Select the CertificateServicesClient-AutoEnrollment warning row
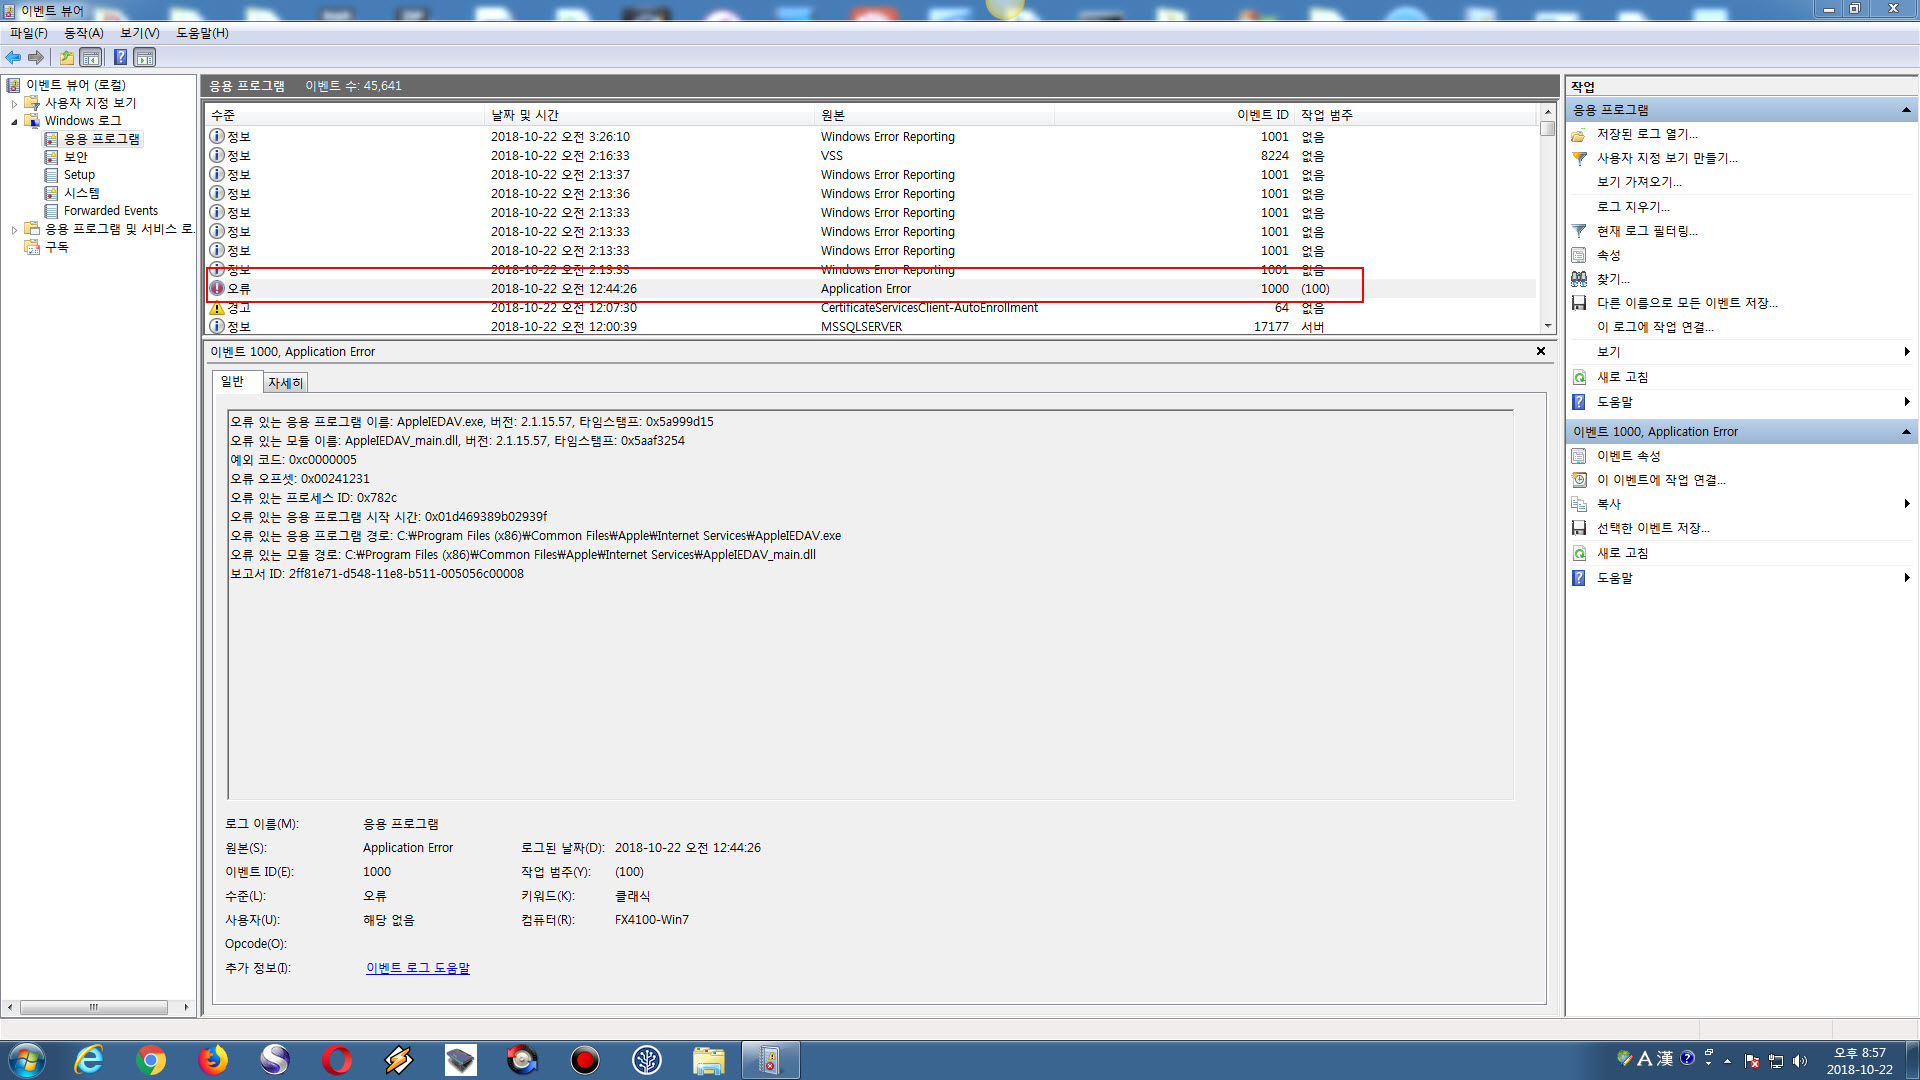Image resolution: width=1920 pixels, height=1080 pixels. coord(871,308)
